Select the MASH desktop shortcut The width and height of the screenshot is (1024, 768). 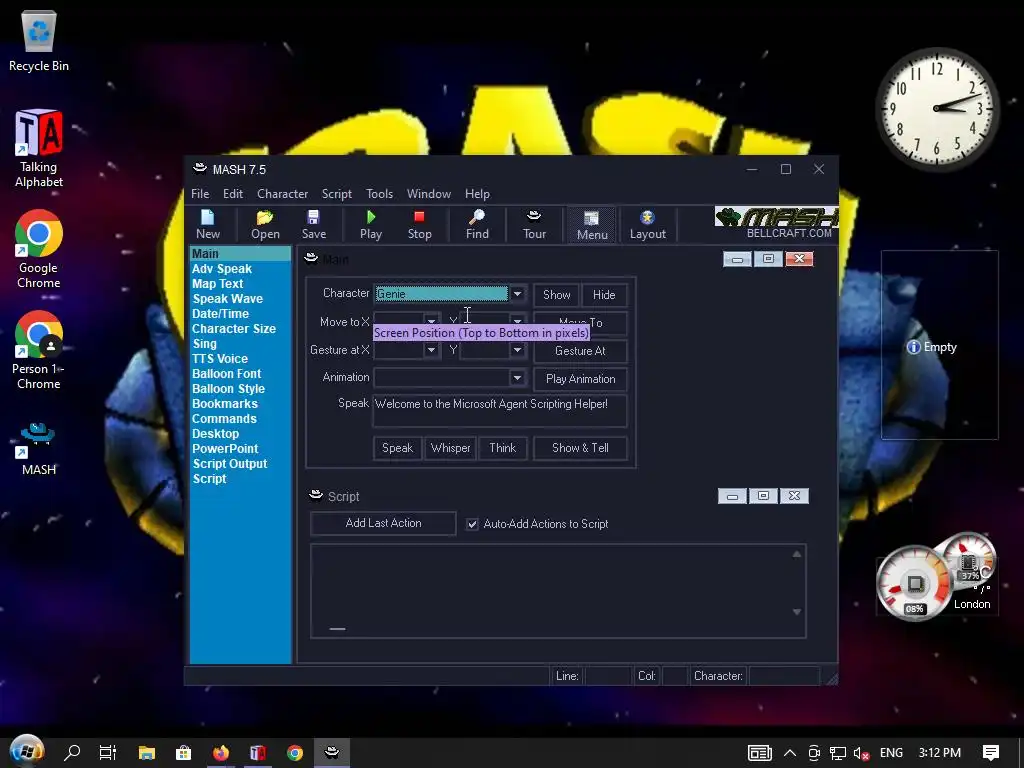pyautogui.click(x=39, y=448)
